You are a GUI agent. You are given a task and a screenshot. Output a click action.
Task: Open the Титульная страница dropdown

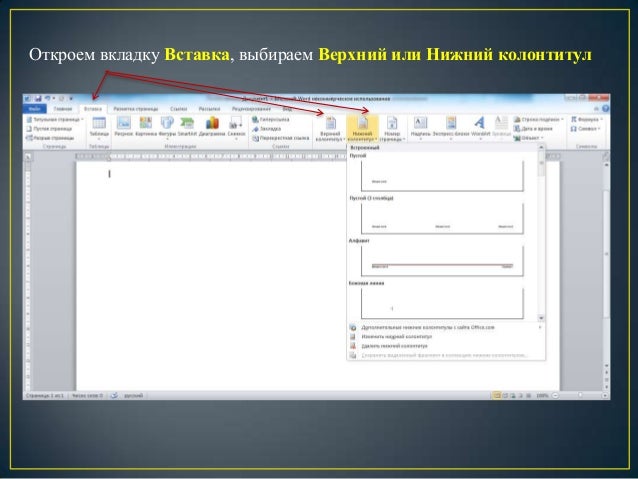point(55,120)
